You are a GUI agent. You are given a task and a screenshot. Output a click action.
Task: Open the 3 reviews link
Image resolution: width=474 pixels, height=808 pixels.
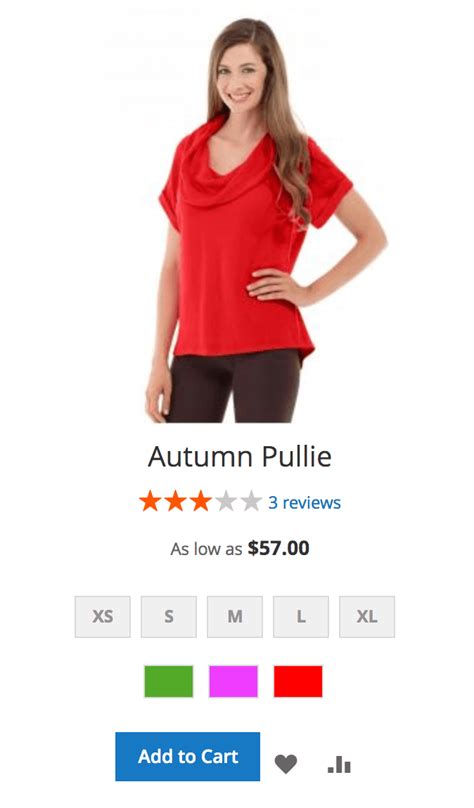click(x=304, y=502)
